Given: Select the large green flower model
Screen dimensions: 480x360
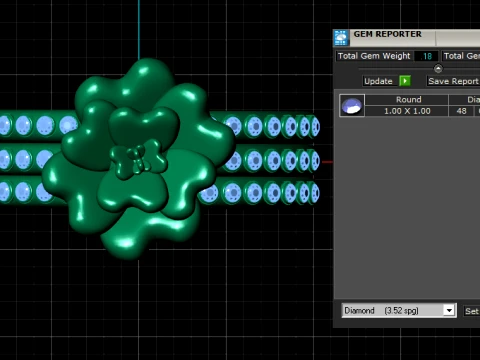Looking at the screenshot, I should coord(138,158).
